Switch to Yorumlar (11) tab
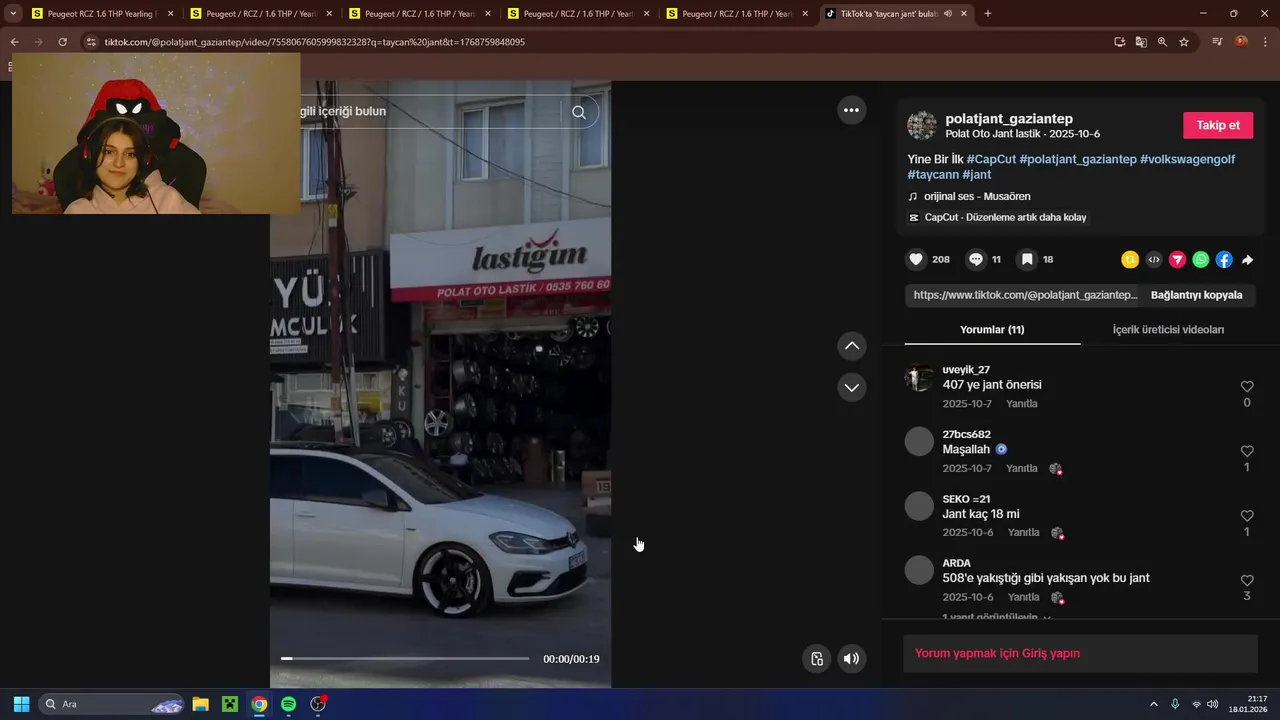This screenshot has height=720, width=1280. pyautogui.click(x=992, y=330)
